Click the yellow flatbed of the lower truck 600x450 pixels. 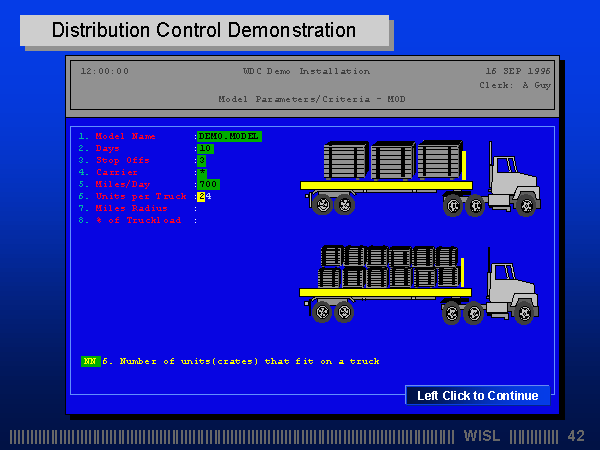tap(385, 293)
